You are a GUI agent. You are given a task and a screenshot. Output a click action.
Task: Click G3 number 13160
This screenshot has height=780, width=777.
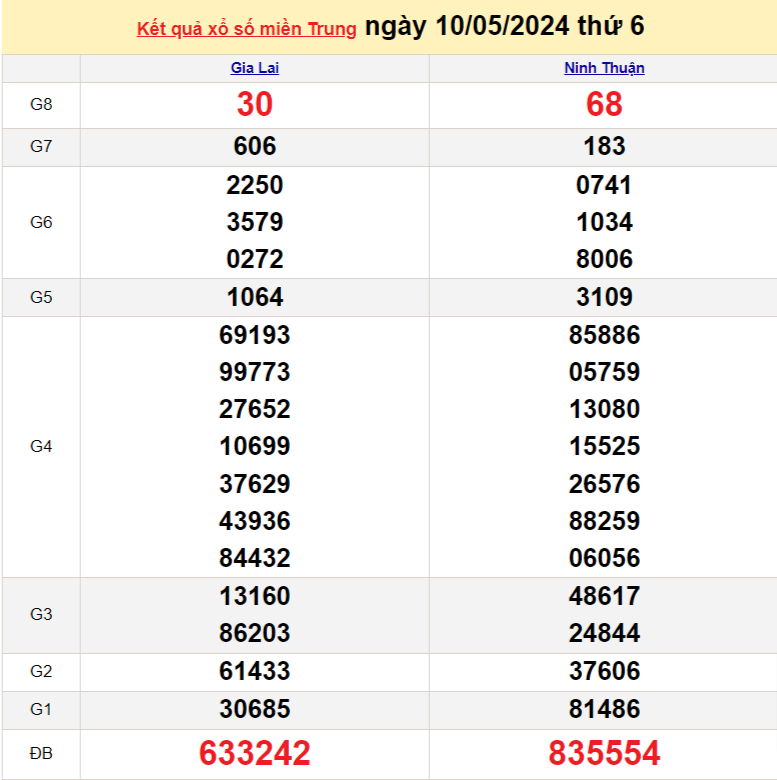click(255, 596)
